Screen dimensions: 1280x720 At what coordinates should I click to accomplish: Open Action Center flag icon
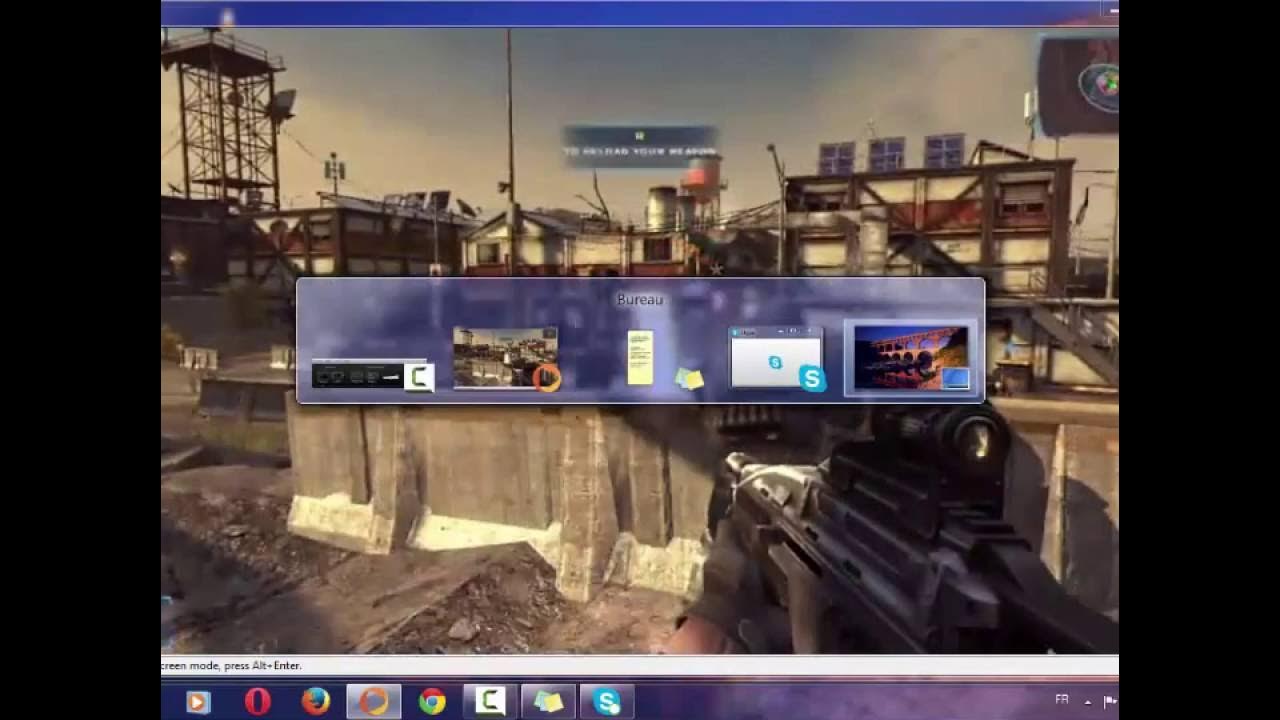[x=1110, y=701]
